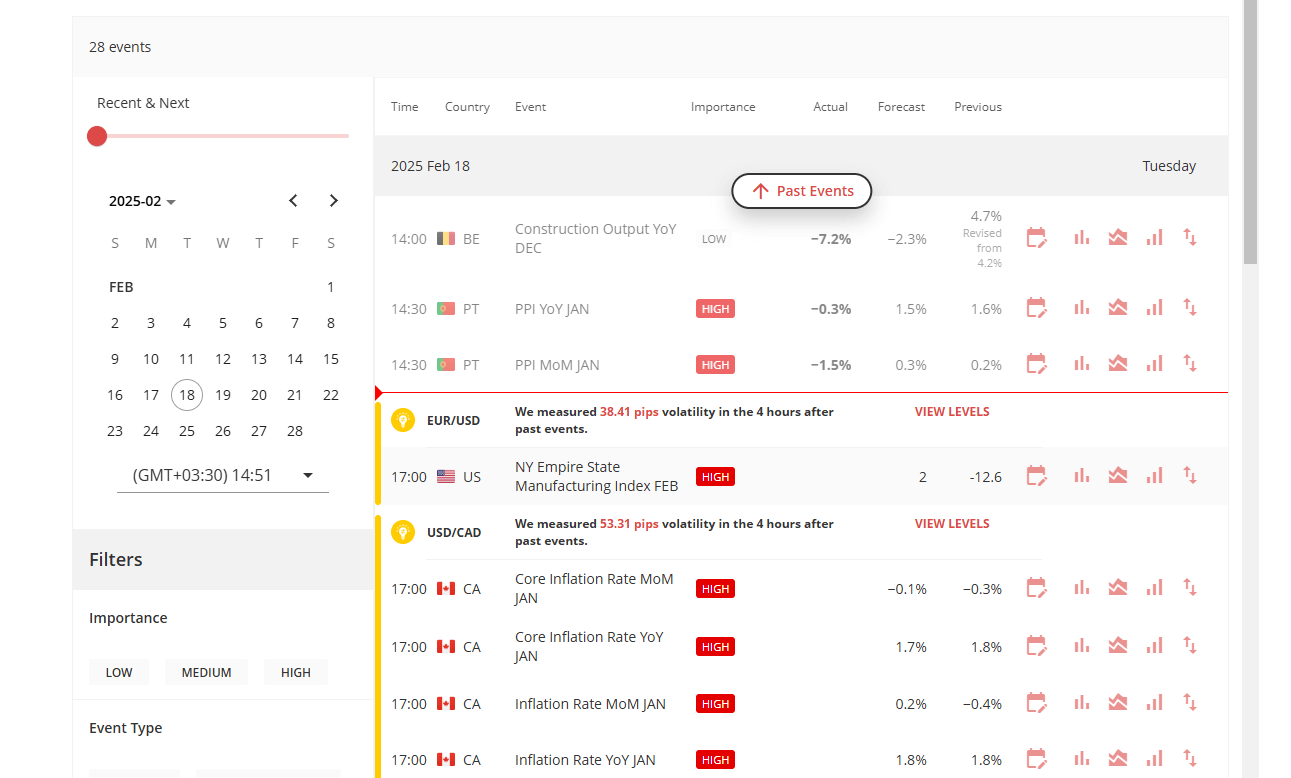Select February 14 in the calendar
The width and height of the screenshot is (1291, 778).
click(295, 359)
